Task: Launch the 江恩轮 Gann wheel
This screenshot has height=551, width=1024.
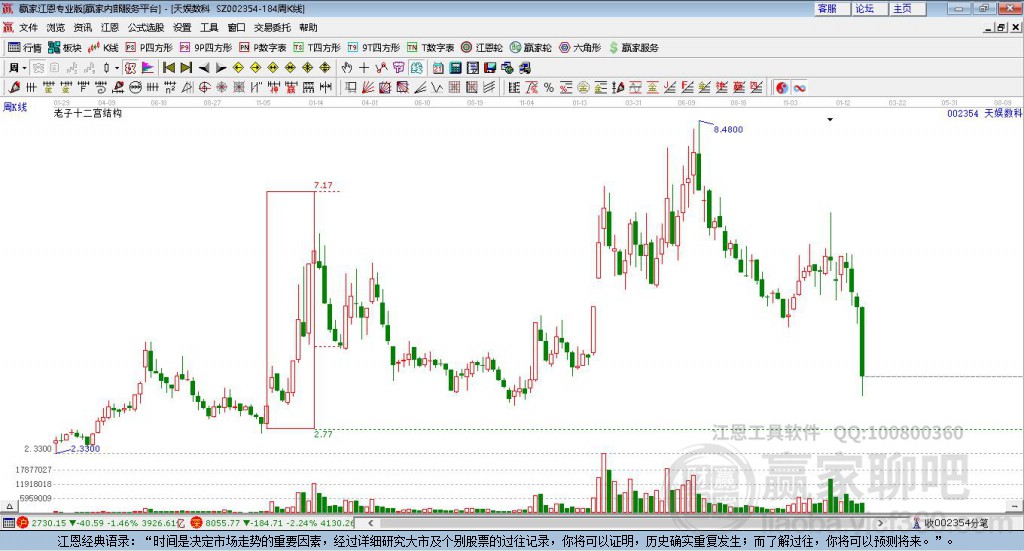Action: 482,48
